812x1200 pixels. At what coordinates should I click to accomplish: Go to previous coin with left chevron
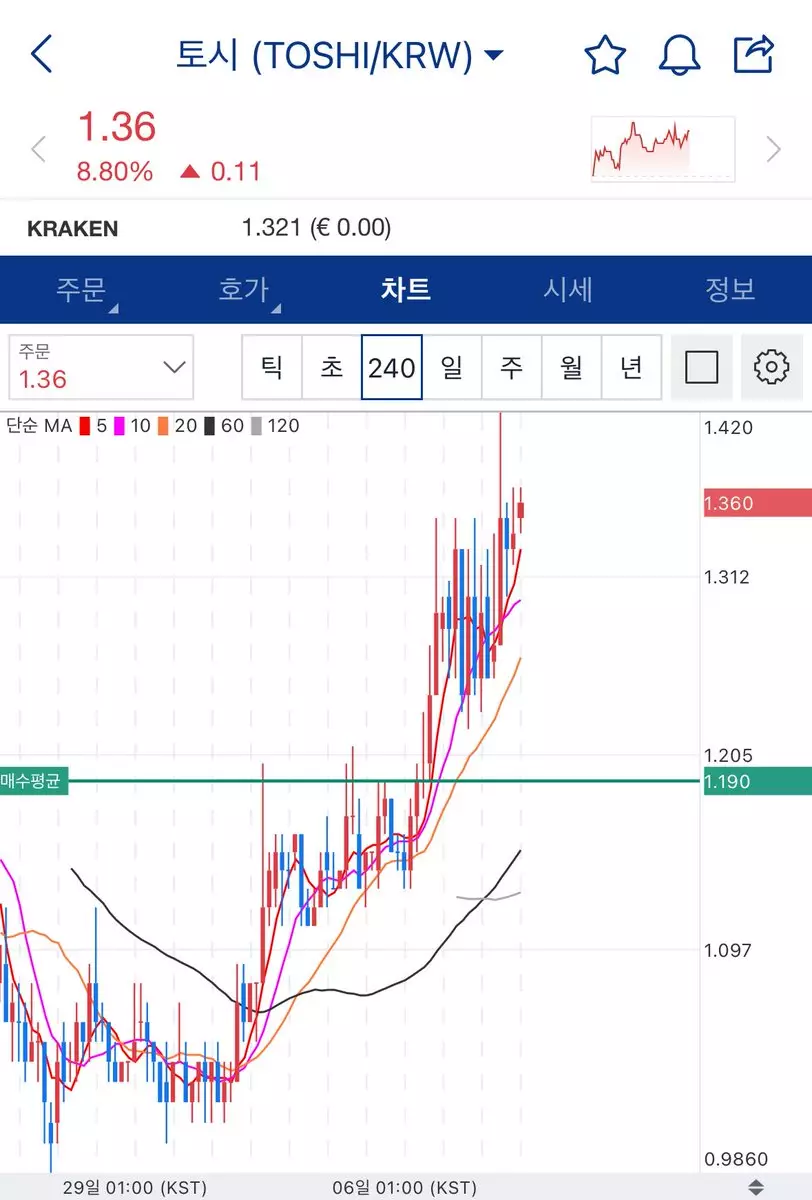tap(38, 150)
